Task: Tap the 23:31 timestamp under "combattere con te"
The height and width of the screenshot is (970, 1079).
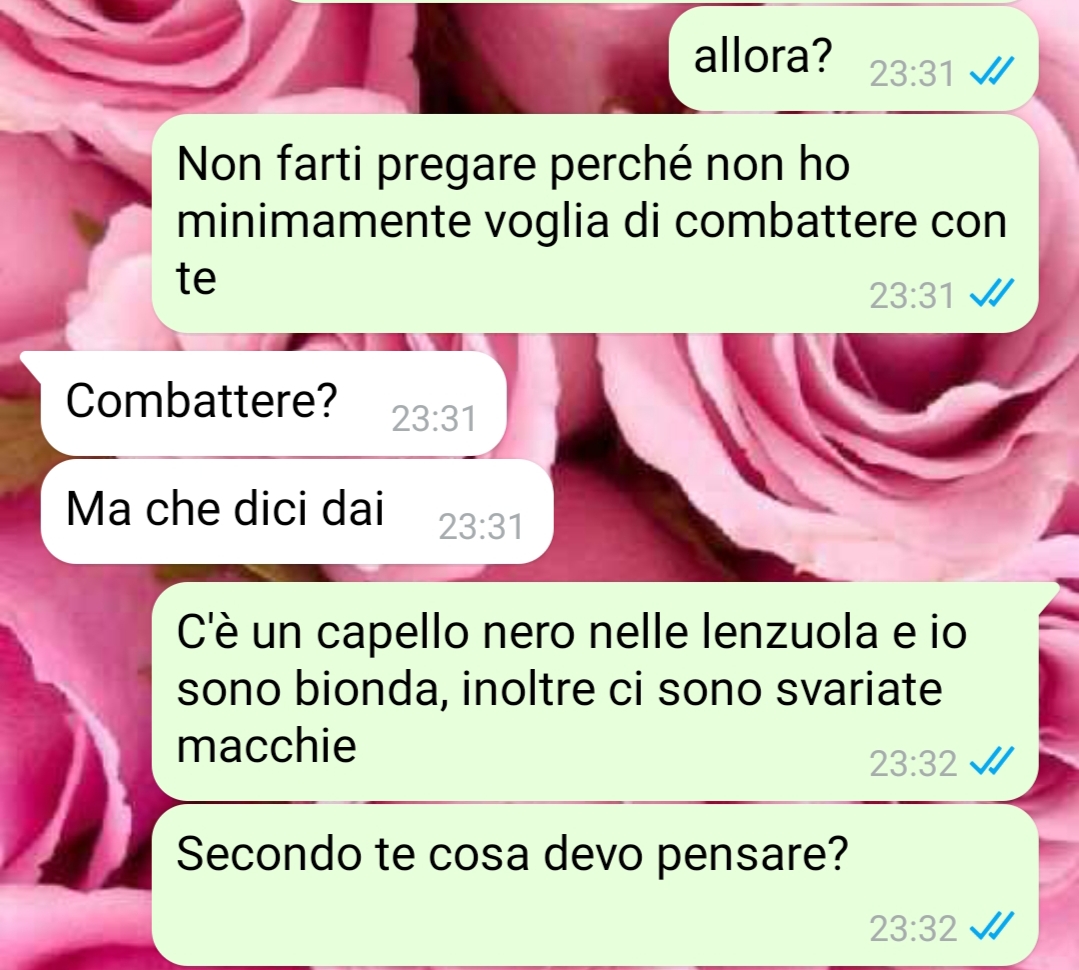Action: pos(912,296)
